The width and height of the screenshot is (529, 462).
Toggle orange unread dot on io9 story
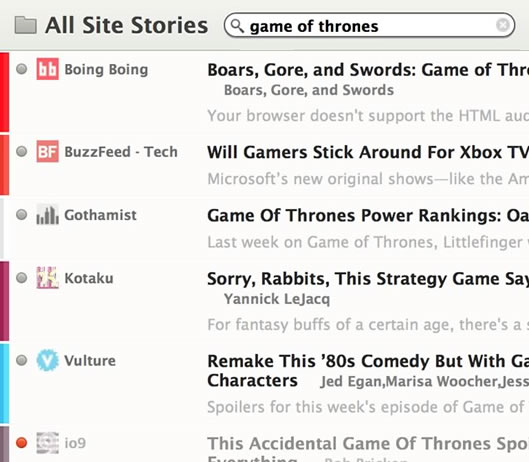click(x=22, y=442)
